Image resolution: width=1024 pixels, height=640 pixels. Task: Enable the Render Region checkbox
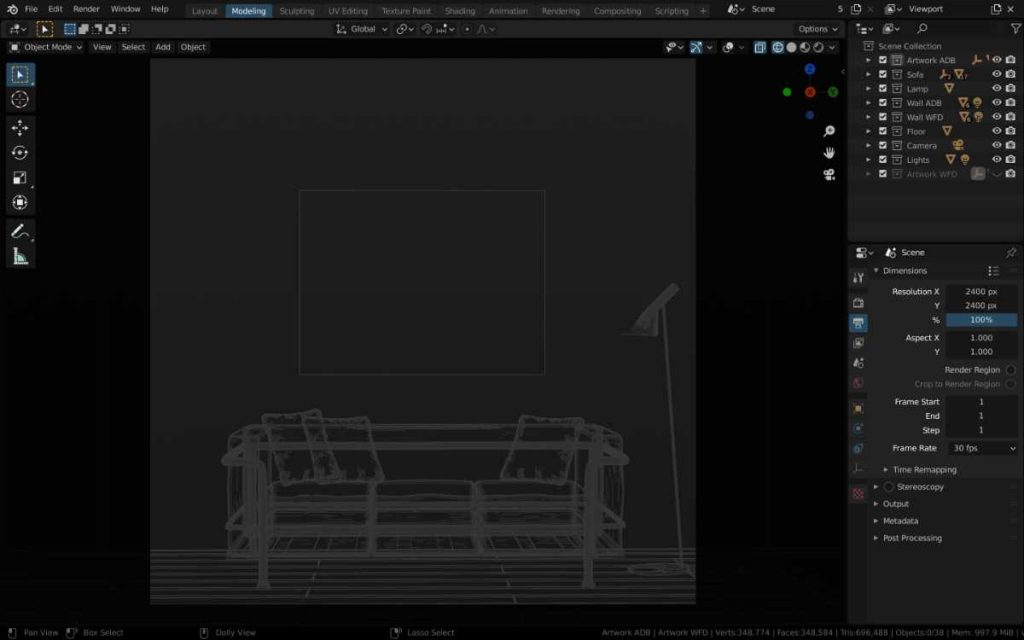(x=1010, y=370)
